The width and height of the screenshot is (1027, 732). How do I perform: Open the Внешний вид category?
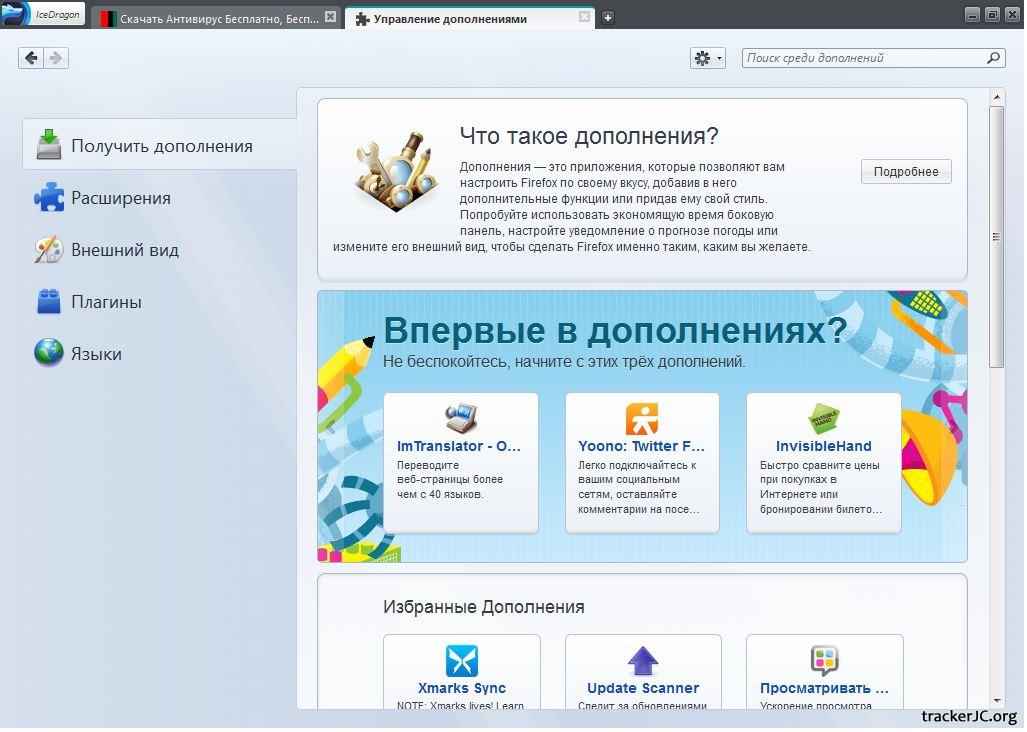pos(124,250)
